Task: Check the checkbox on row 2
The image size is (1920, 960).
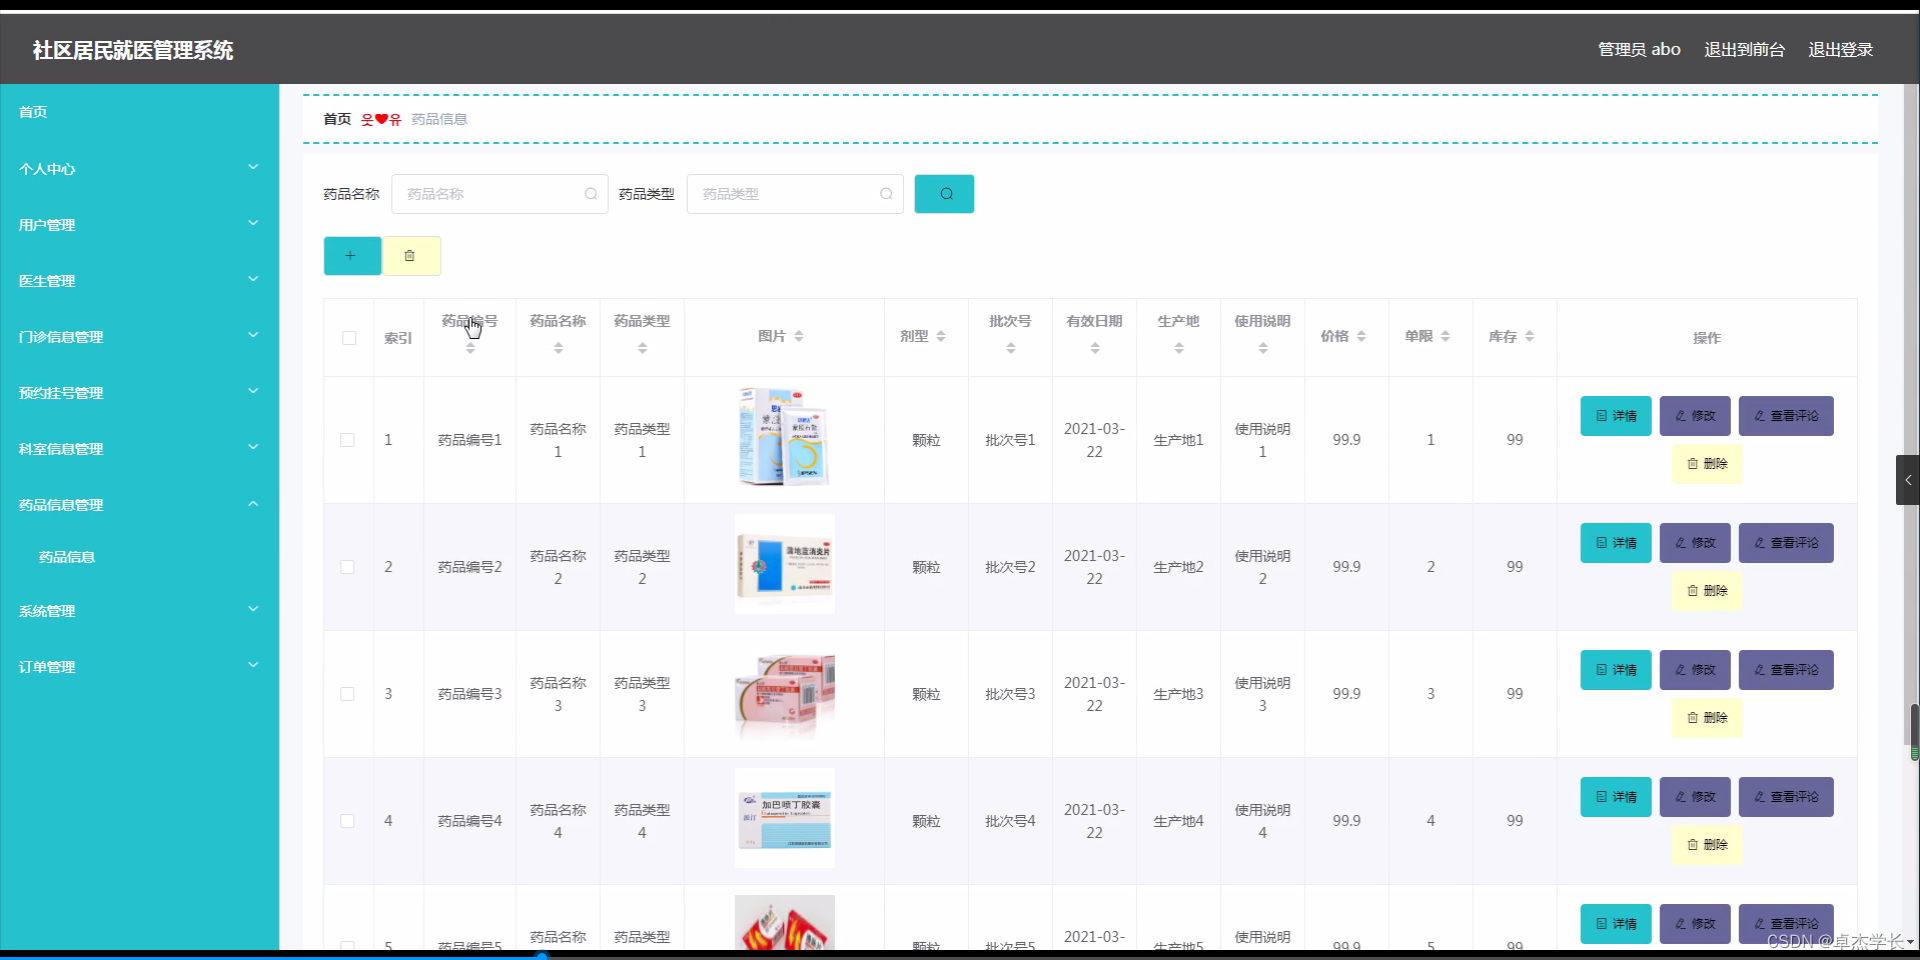Action: click(x=347, y=567)
